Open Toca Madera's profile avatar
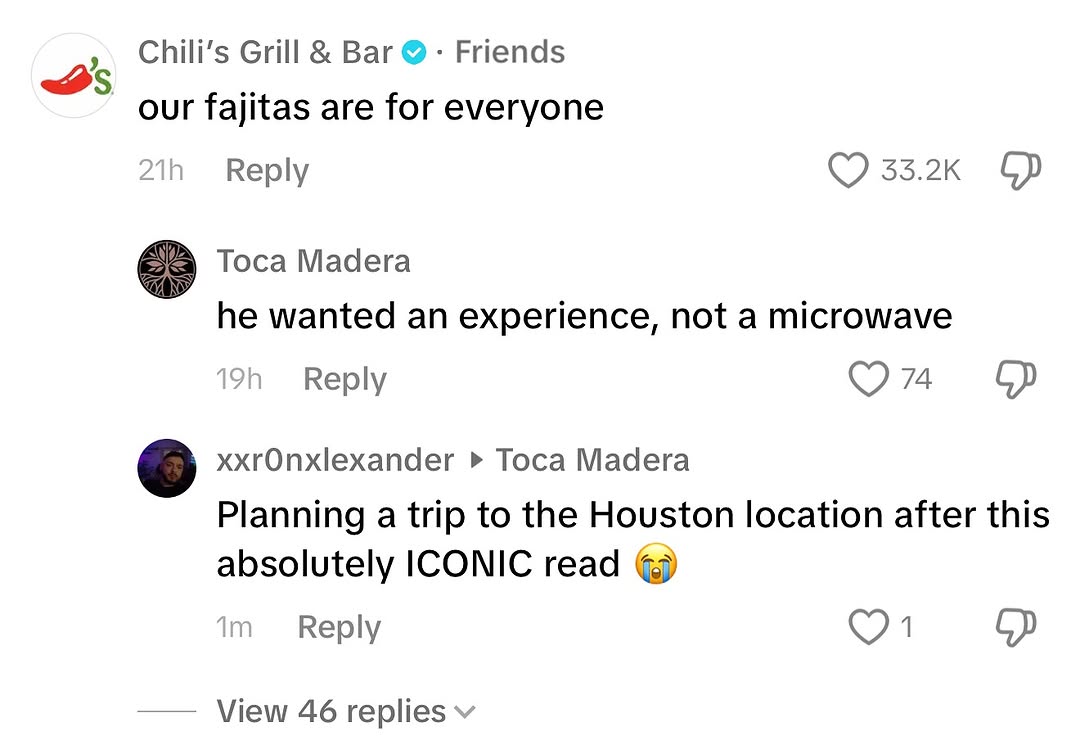 click(x=166, y=269)
